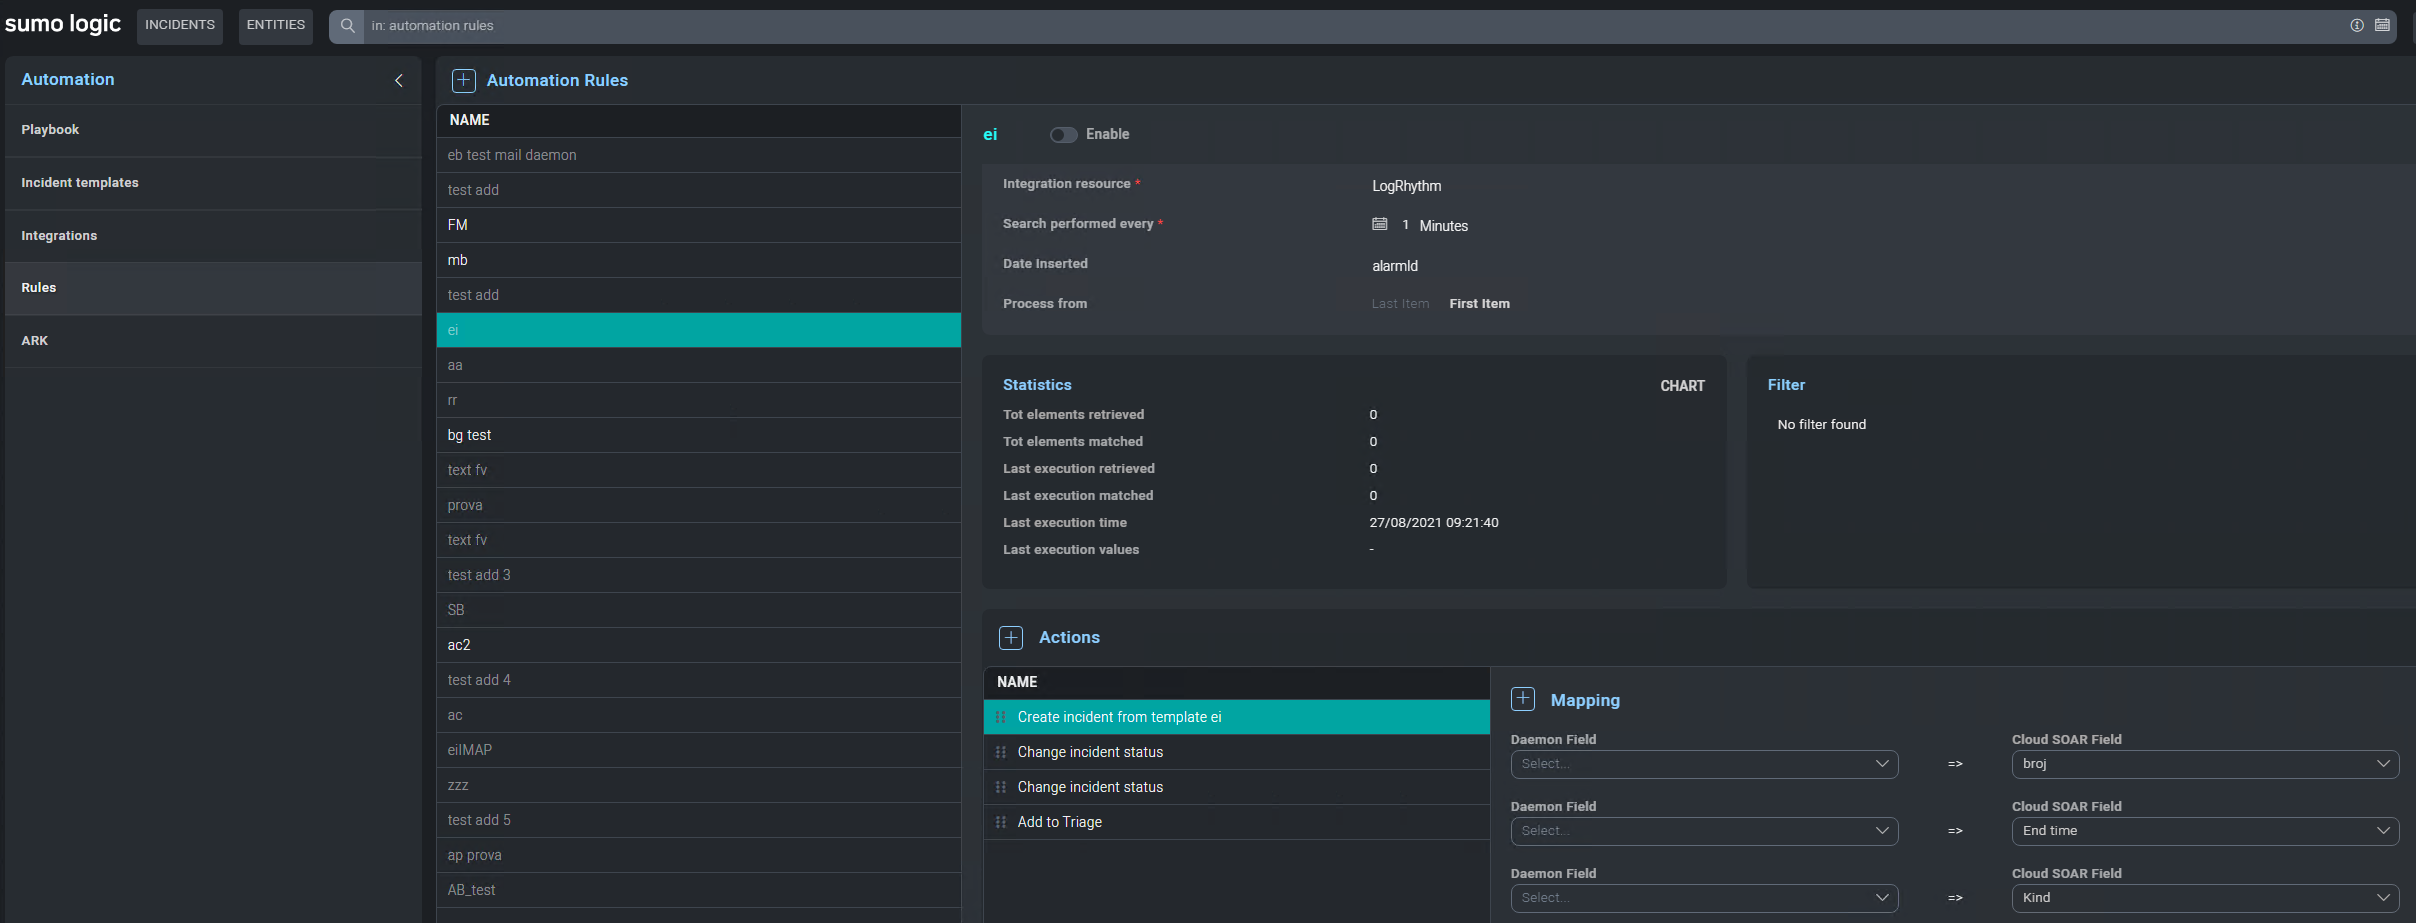
Task: Click the info icon in the top-right corner
Action: click(x=2357, y=26)
